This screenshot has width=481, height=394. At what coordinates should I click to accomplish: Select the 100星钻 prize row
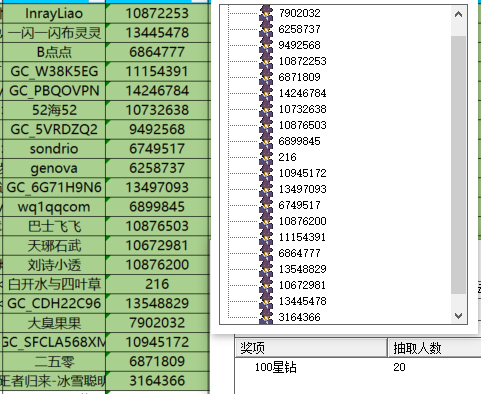[x=358, y=367]
